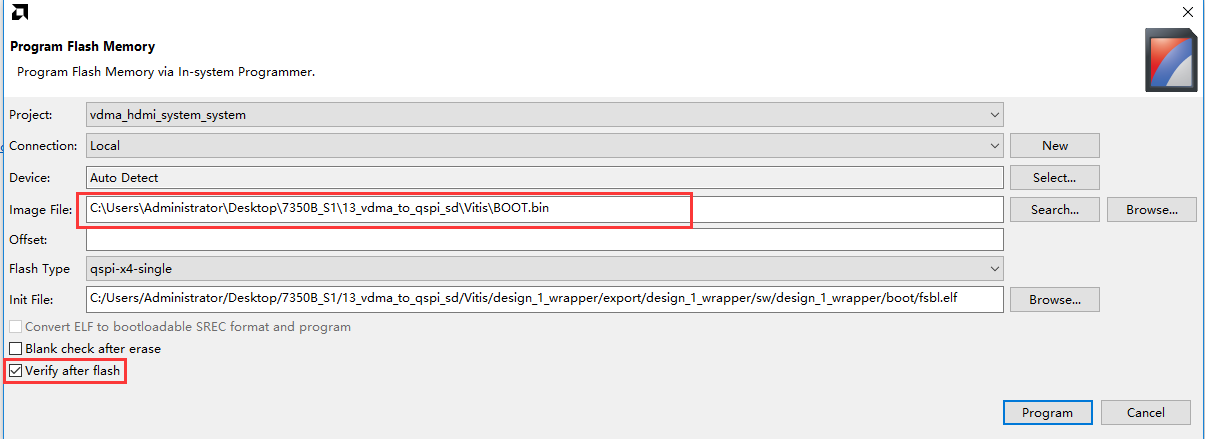The width and height of the screenshot is (1205, 439).
Task: Close the Program Flash Memory dialog
Action: click(x=1187, y=12)
